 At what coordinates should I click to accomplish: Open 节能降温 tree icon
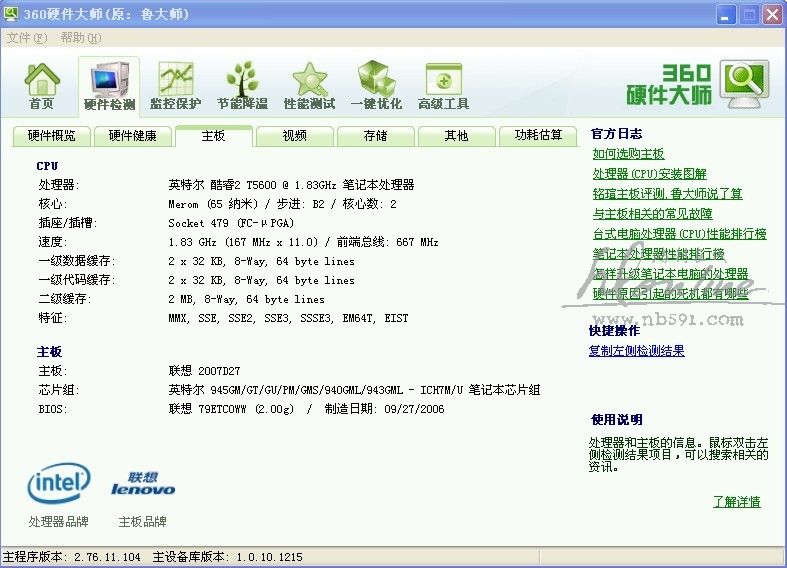[x=242, y=86]
